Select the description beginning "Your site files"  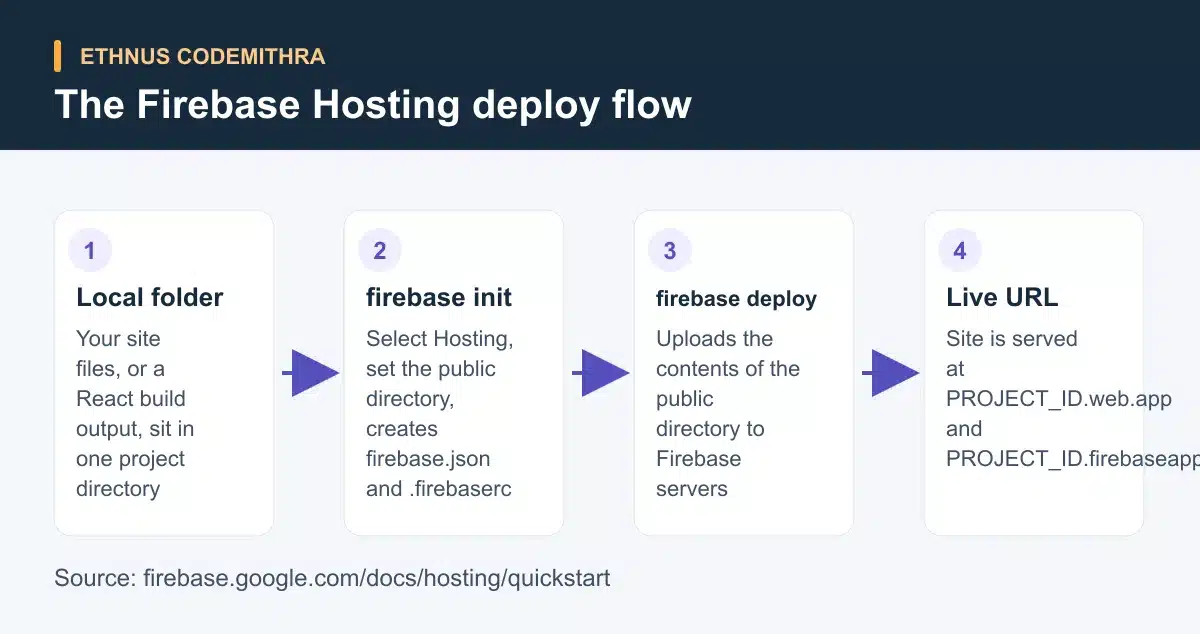135,413
